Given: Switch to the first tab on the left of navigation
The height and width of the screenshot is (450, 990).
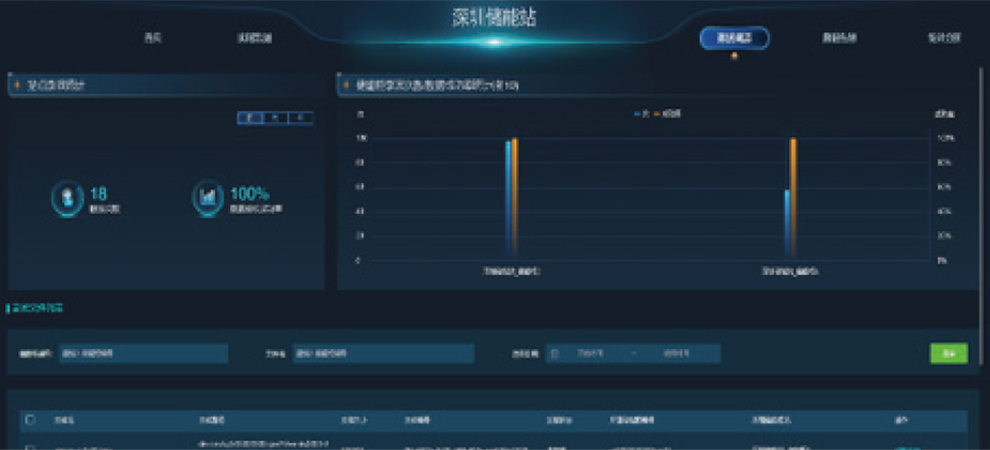Looking at the screenshot, I should pos(152,38).
